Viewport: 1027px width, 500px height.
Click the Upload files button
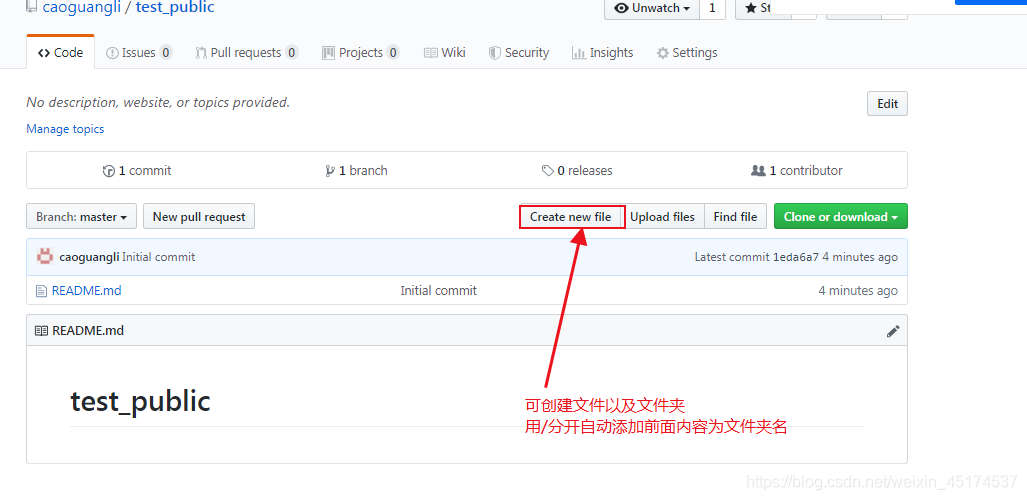point(662,217)
